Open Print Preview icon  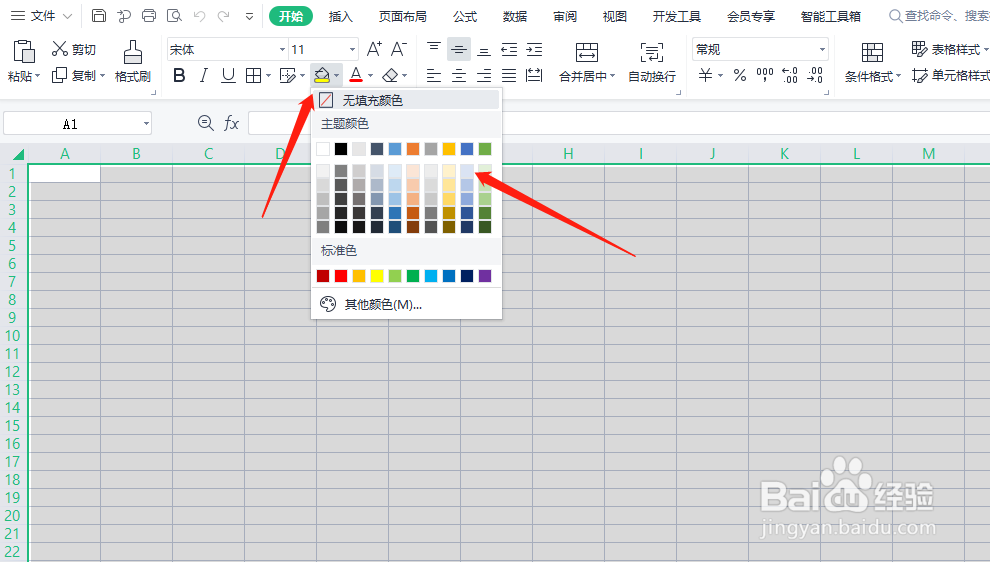174,16
